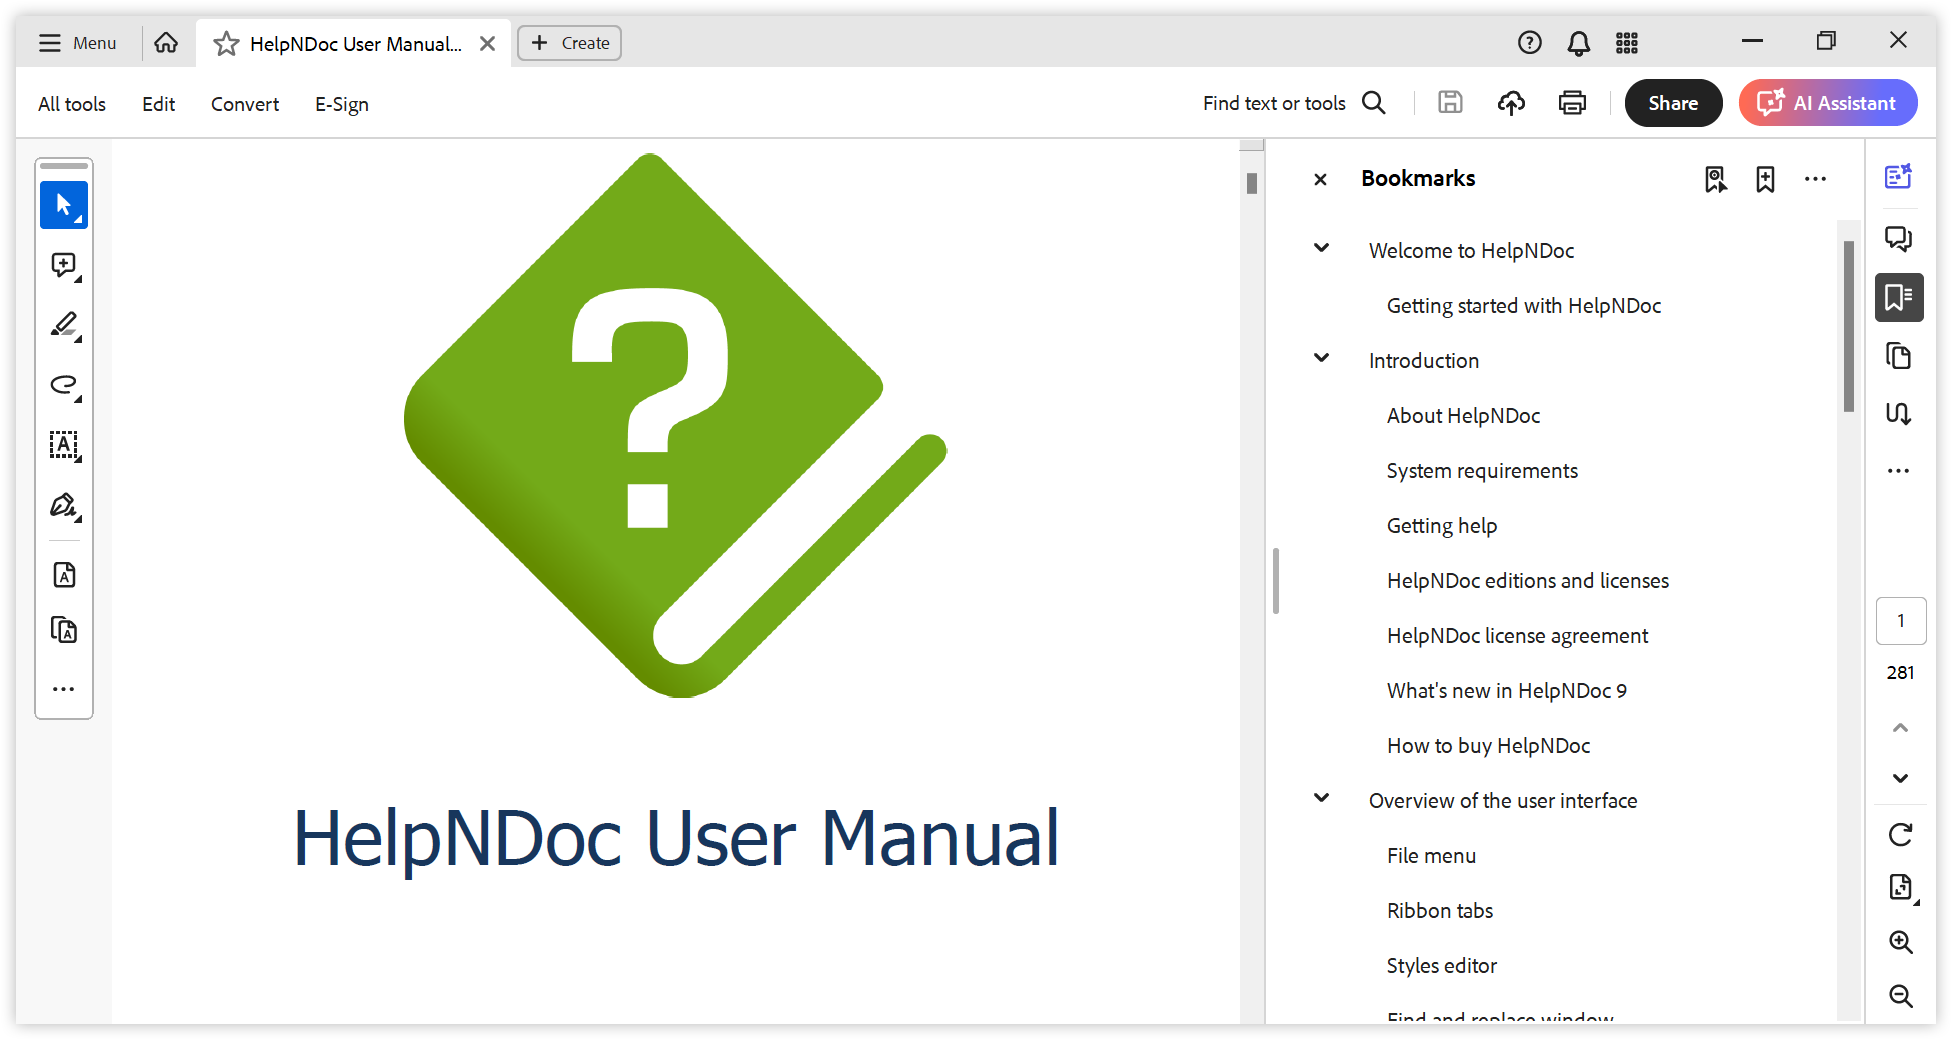Screen dimensions: 1953x1041
Task: Open the E-Sign menu
Action: 342,104
